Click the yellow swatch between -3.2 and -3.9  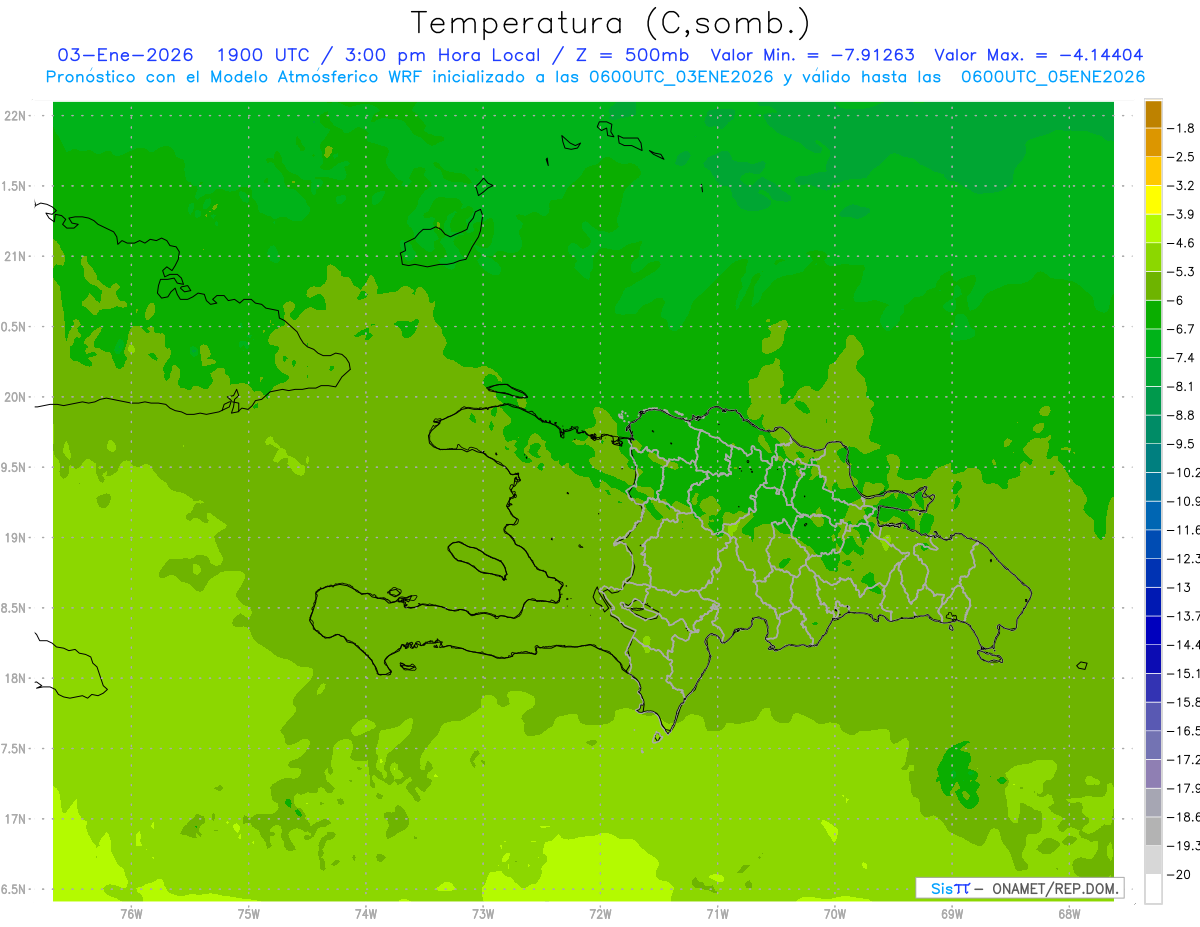pos(1153,201)
